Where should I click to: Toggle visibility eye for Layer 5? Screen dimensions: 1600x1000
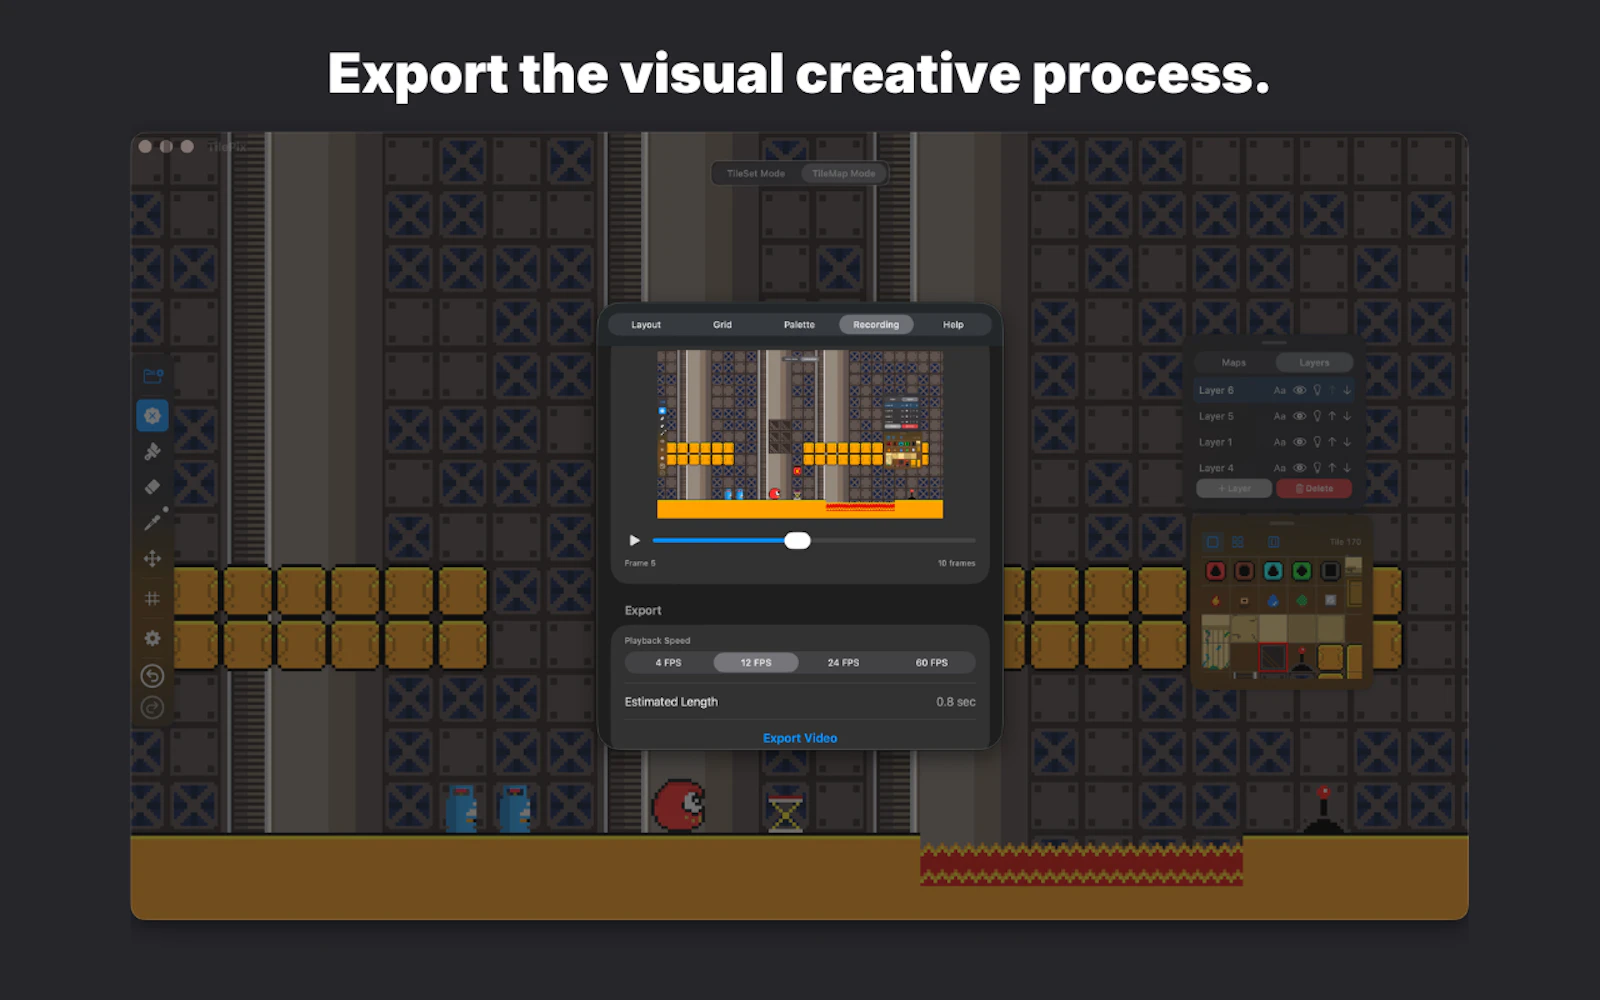click(x=1300, y=416)
